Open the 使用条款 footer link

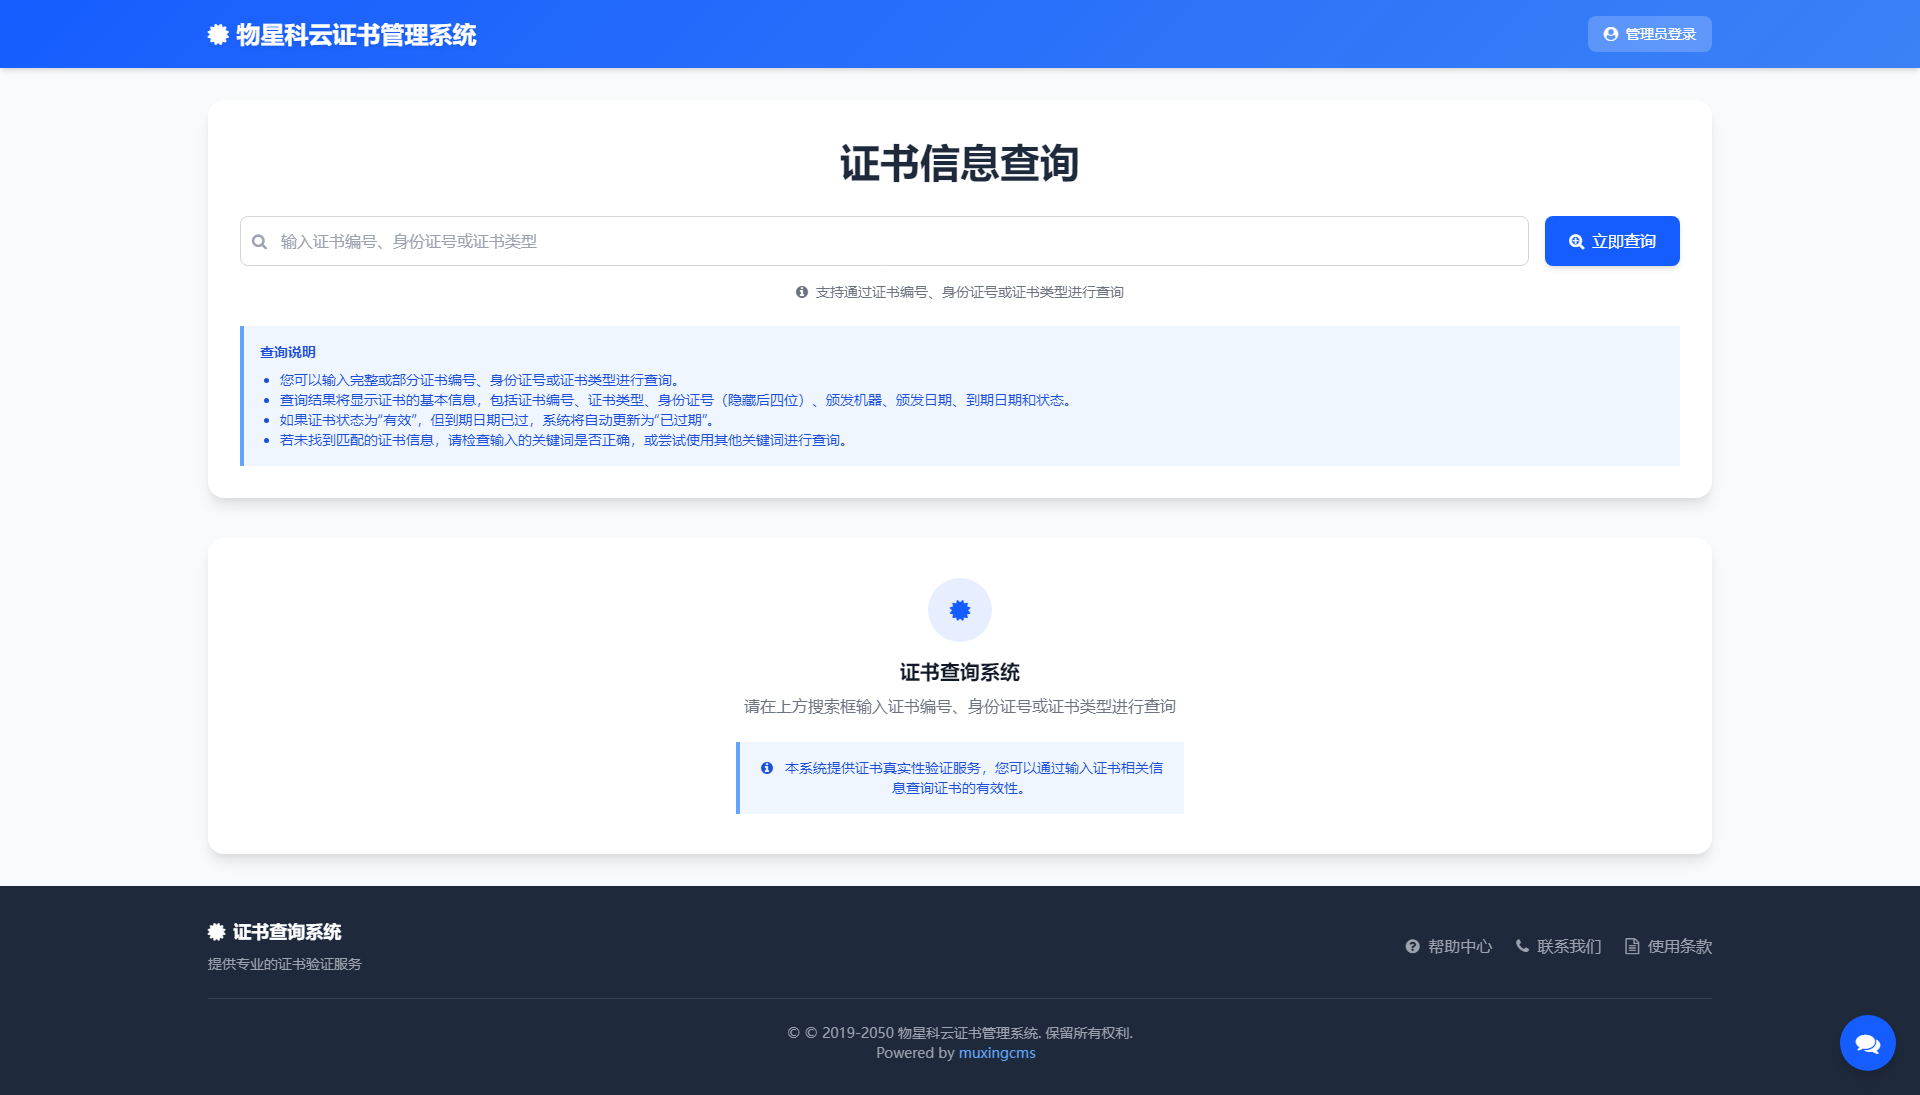click(x=1668, y=946)
